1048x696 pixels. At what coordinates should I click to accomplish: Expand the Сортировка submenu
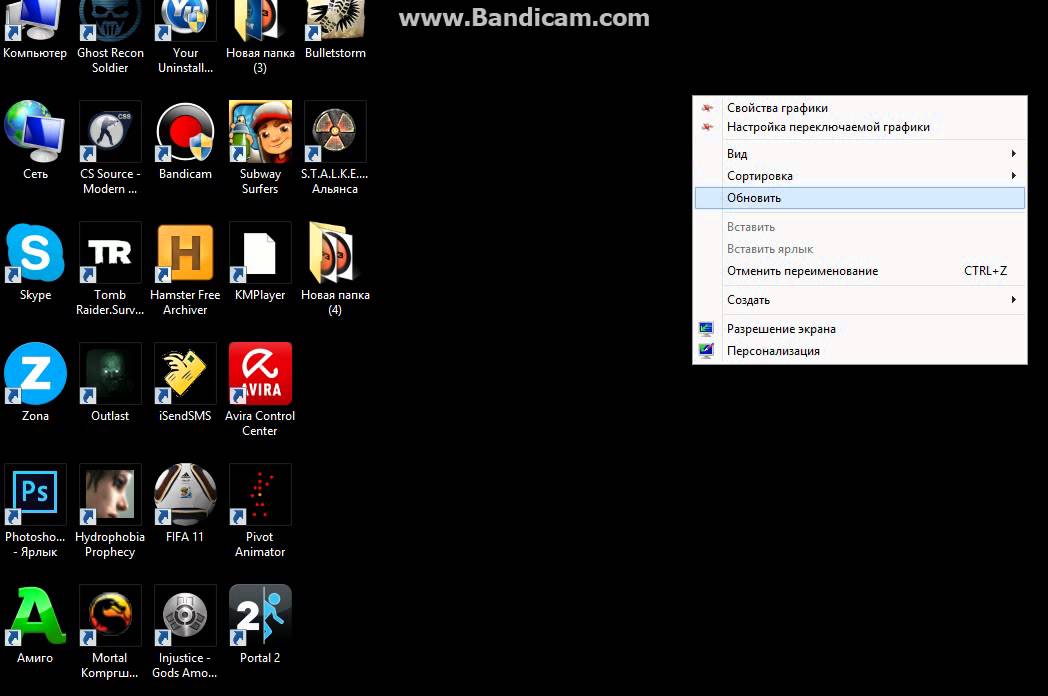pyautogui.click(x=860, y=176)
